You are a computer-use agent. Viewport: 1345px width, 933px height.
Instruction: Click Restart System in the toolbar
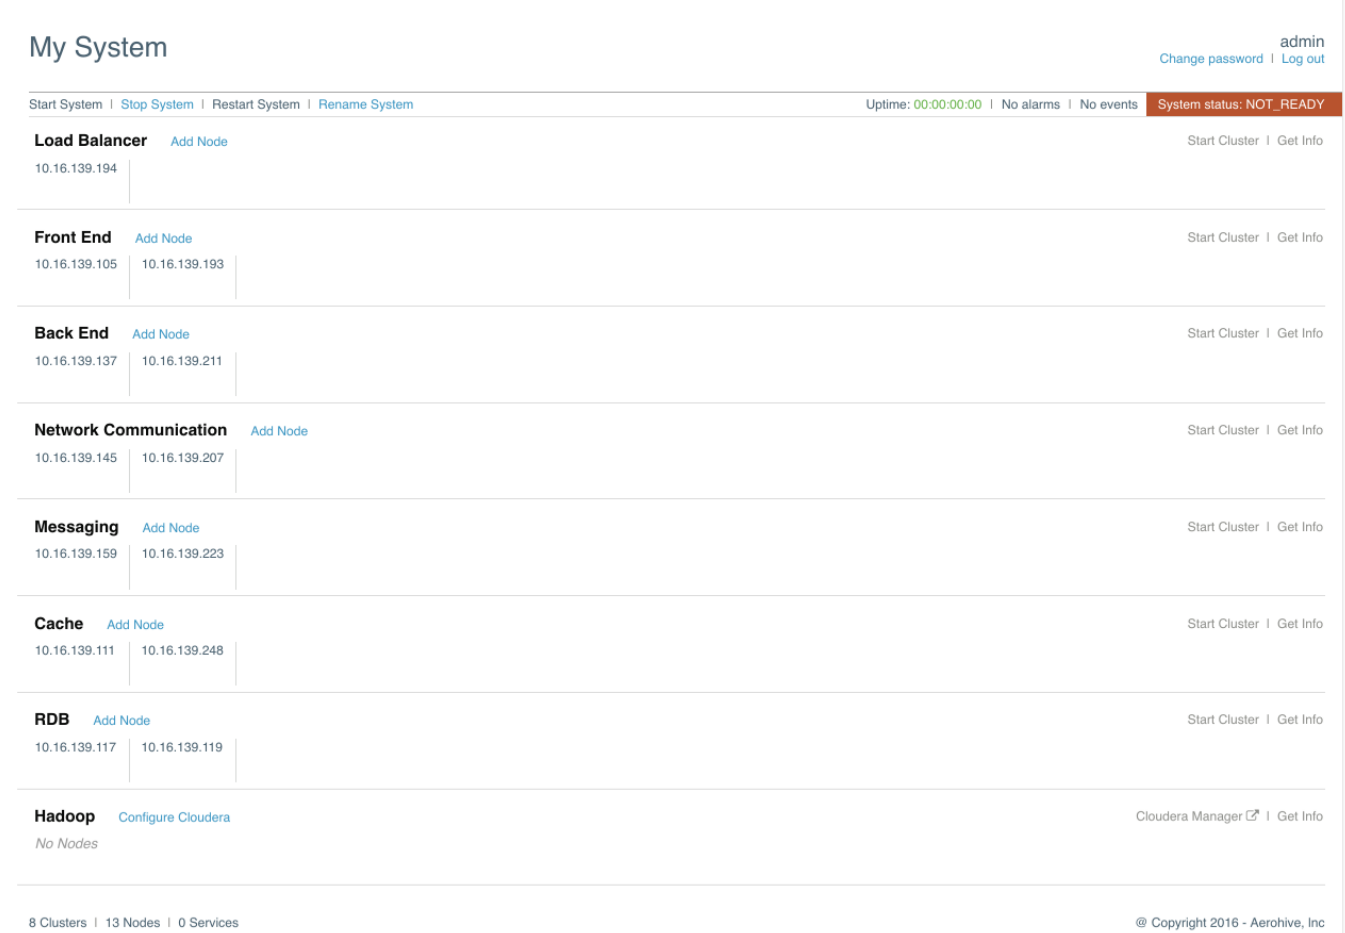click(x=255, y=104)
